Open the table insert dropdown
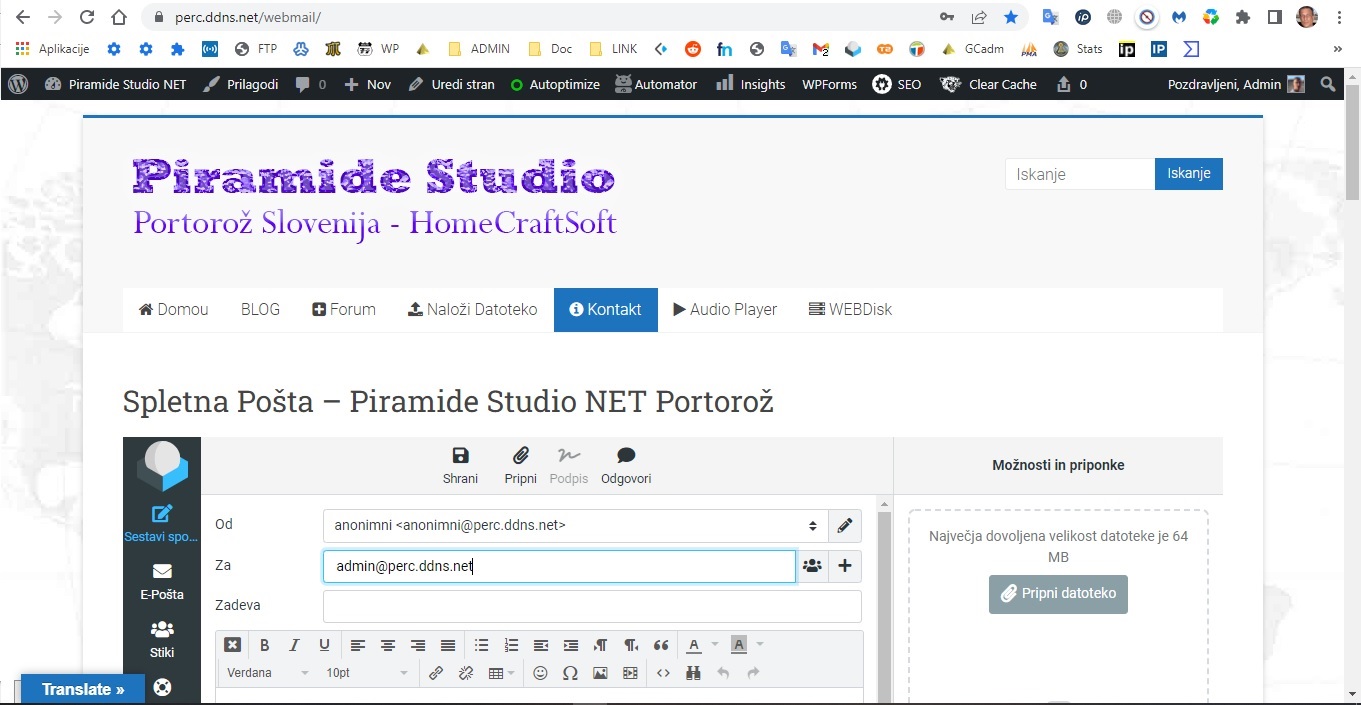 (501, 673)
